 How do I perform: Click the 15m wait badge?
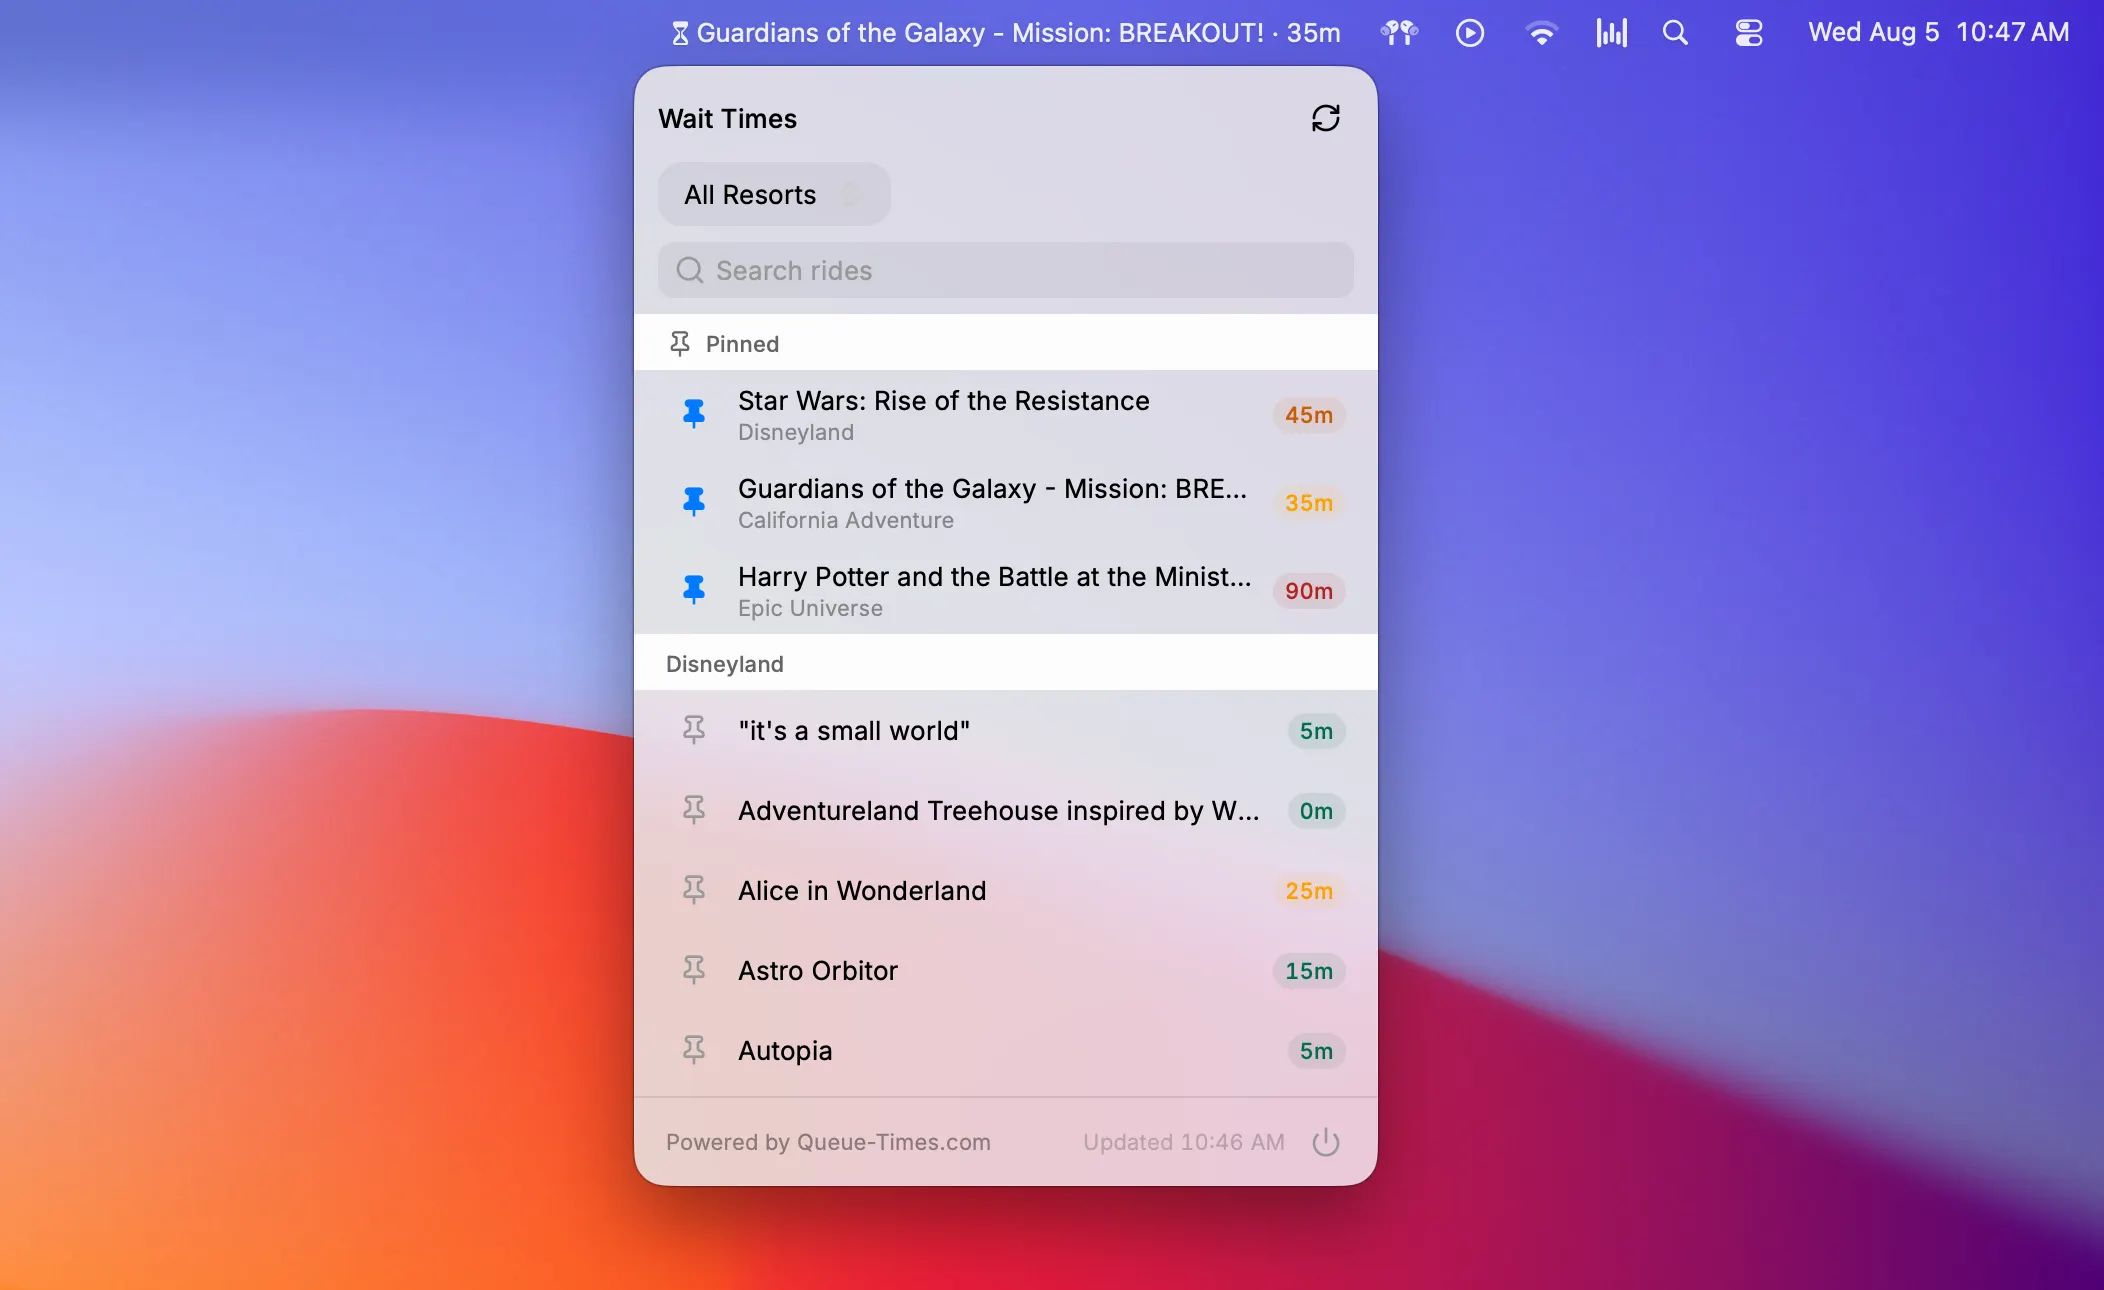point(1308,971)
